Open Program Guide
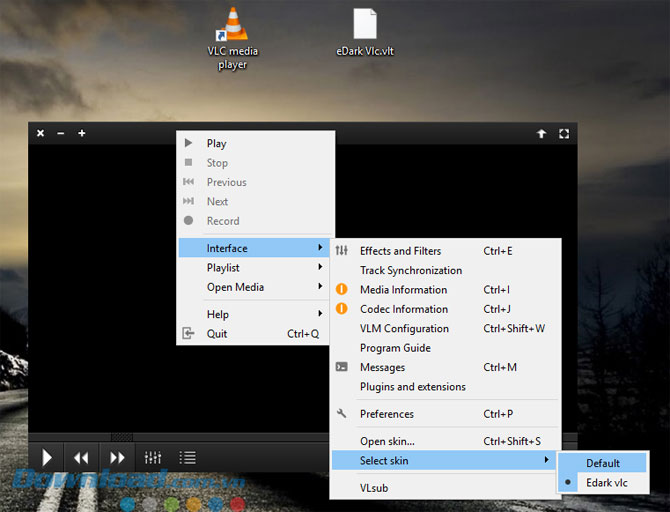This screenshot has height=512, width=670. coord(445,347)
